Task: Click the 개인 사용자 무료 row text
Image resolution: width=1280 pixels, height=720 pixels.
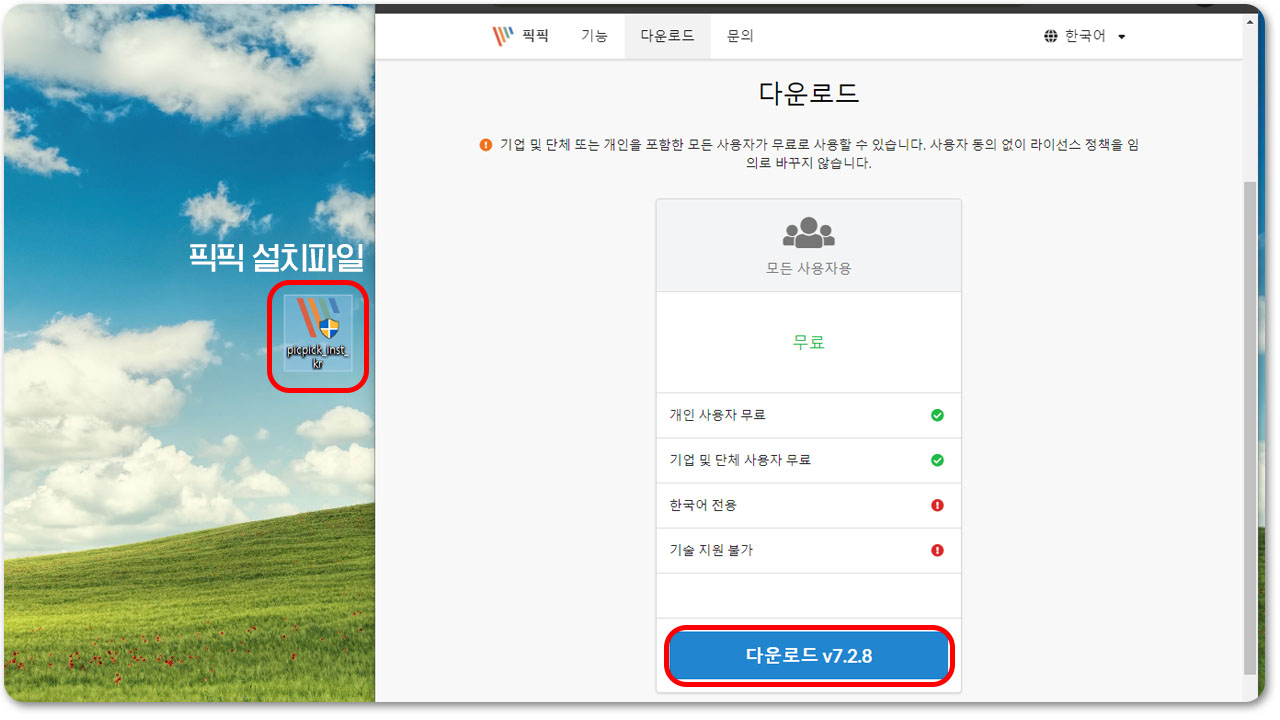Action: coord(717,415)
